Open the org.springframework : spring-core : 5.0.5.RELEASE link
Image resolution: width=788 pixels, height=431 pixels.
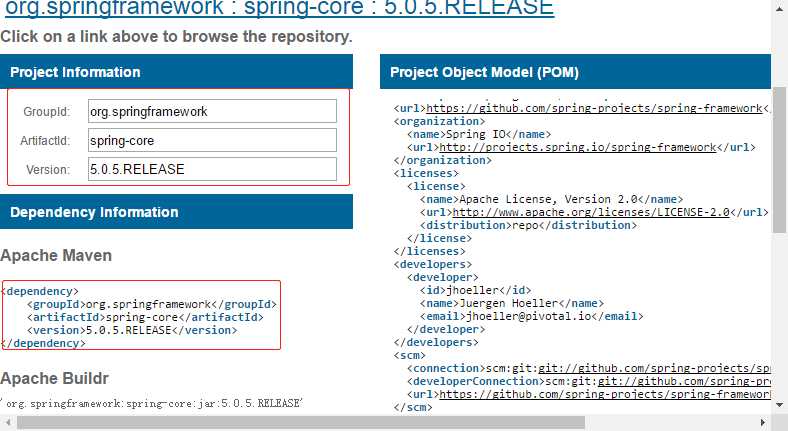(x=279, y=9)
